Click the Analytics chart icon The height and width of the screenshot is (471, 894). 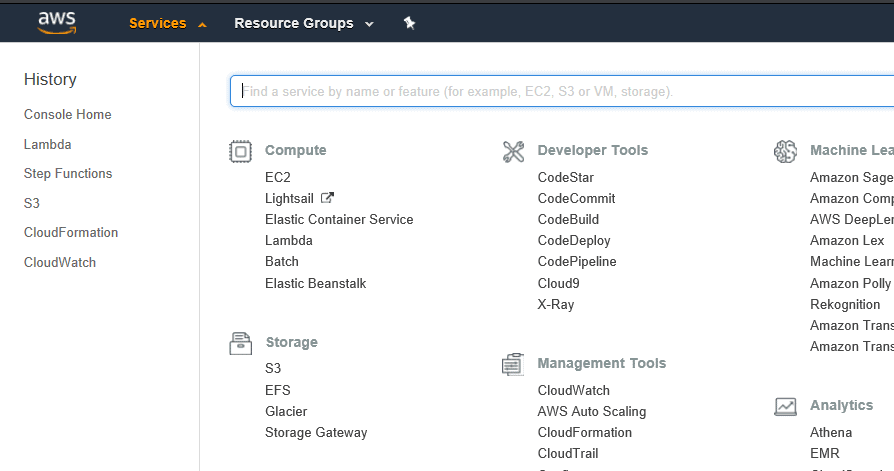(785, 406)
